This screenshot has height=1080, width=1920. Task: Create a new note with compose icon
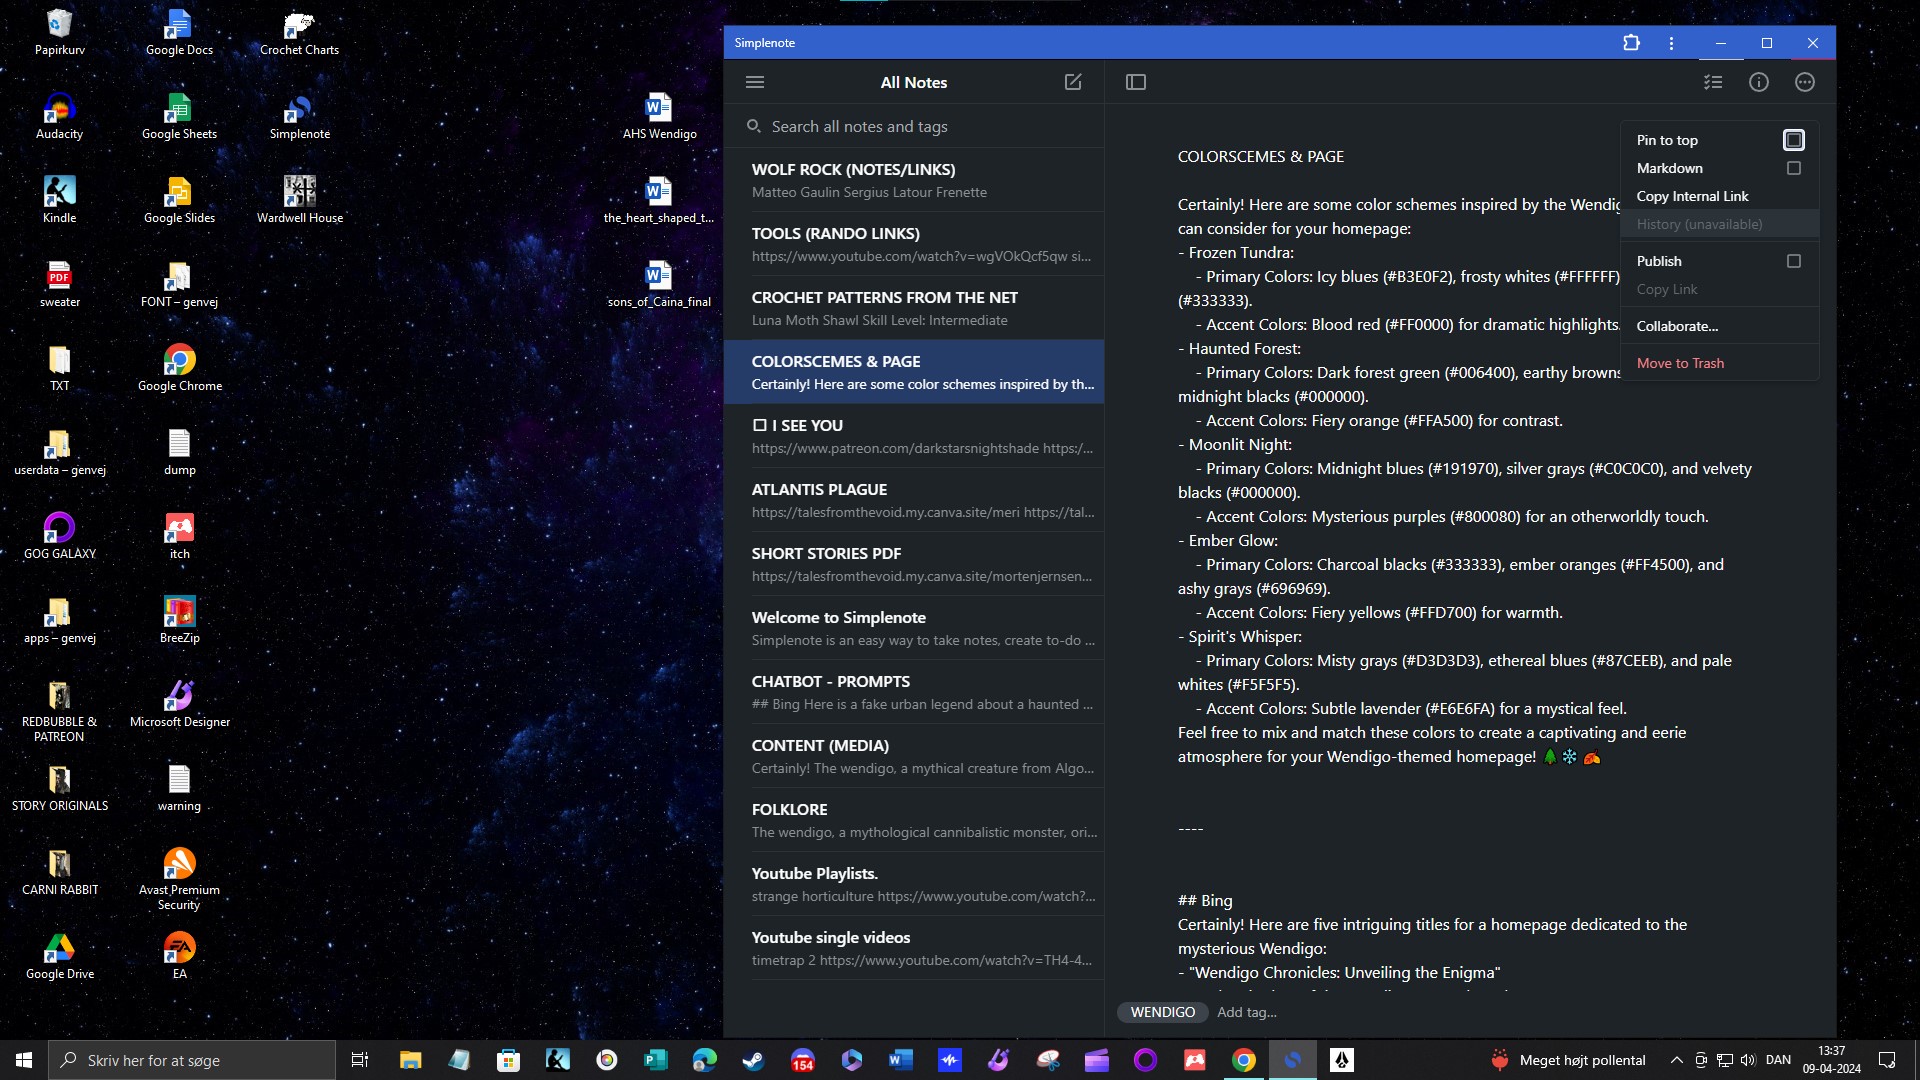[x=1073, y=82]
